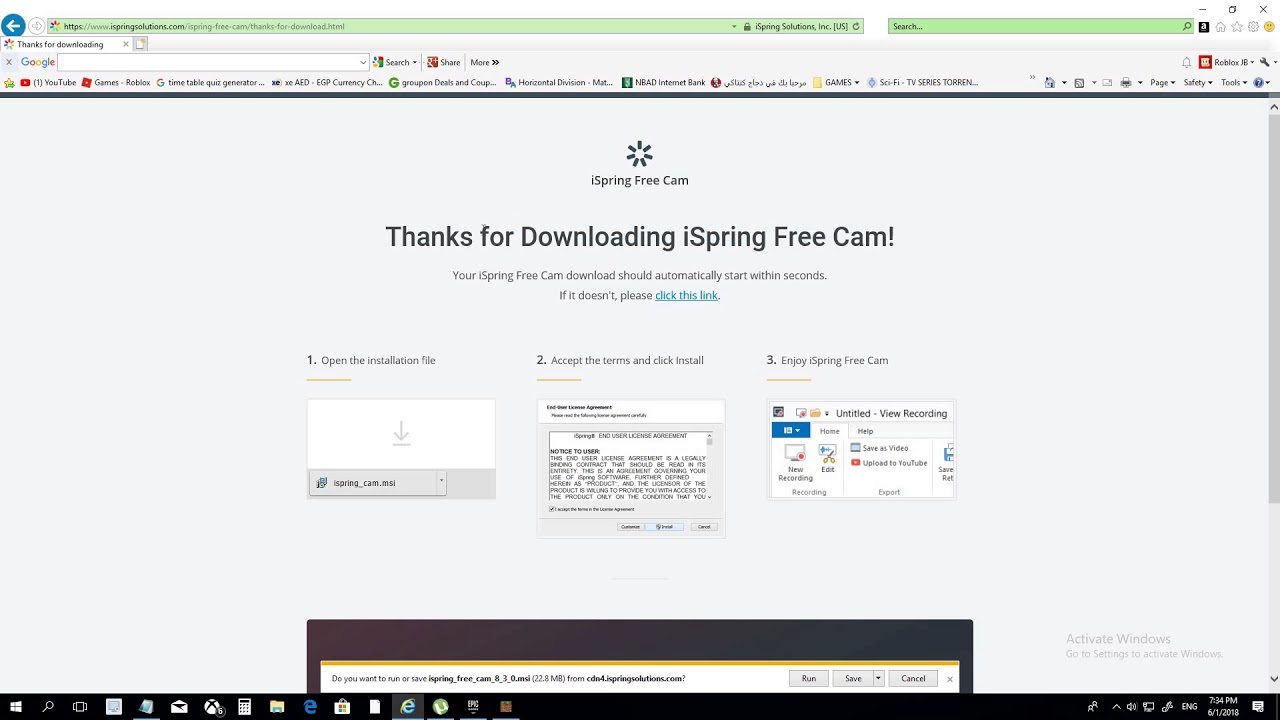This screenshot has height=720, width=1280.
Task: Open the Mail app on the taskbar
Action: (179, 707)
